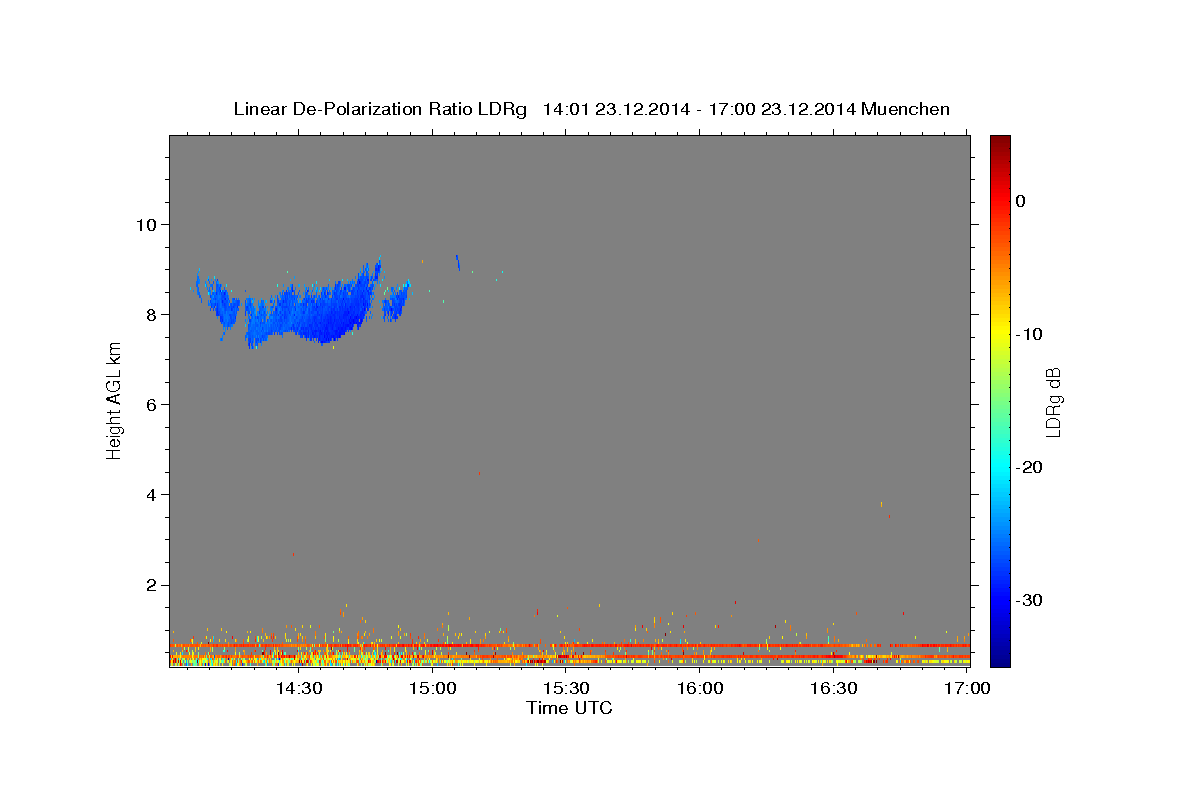Image resolution: width=1200 pixels, height=800 pixels.
Task: Click the height tick label 2
Action: tap(151, 585)
